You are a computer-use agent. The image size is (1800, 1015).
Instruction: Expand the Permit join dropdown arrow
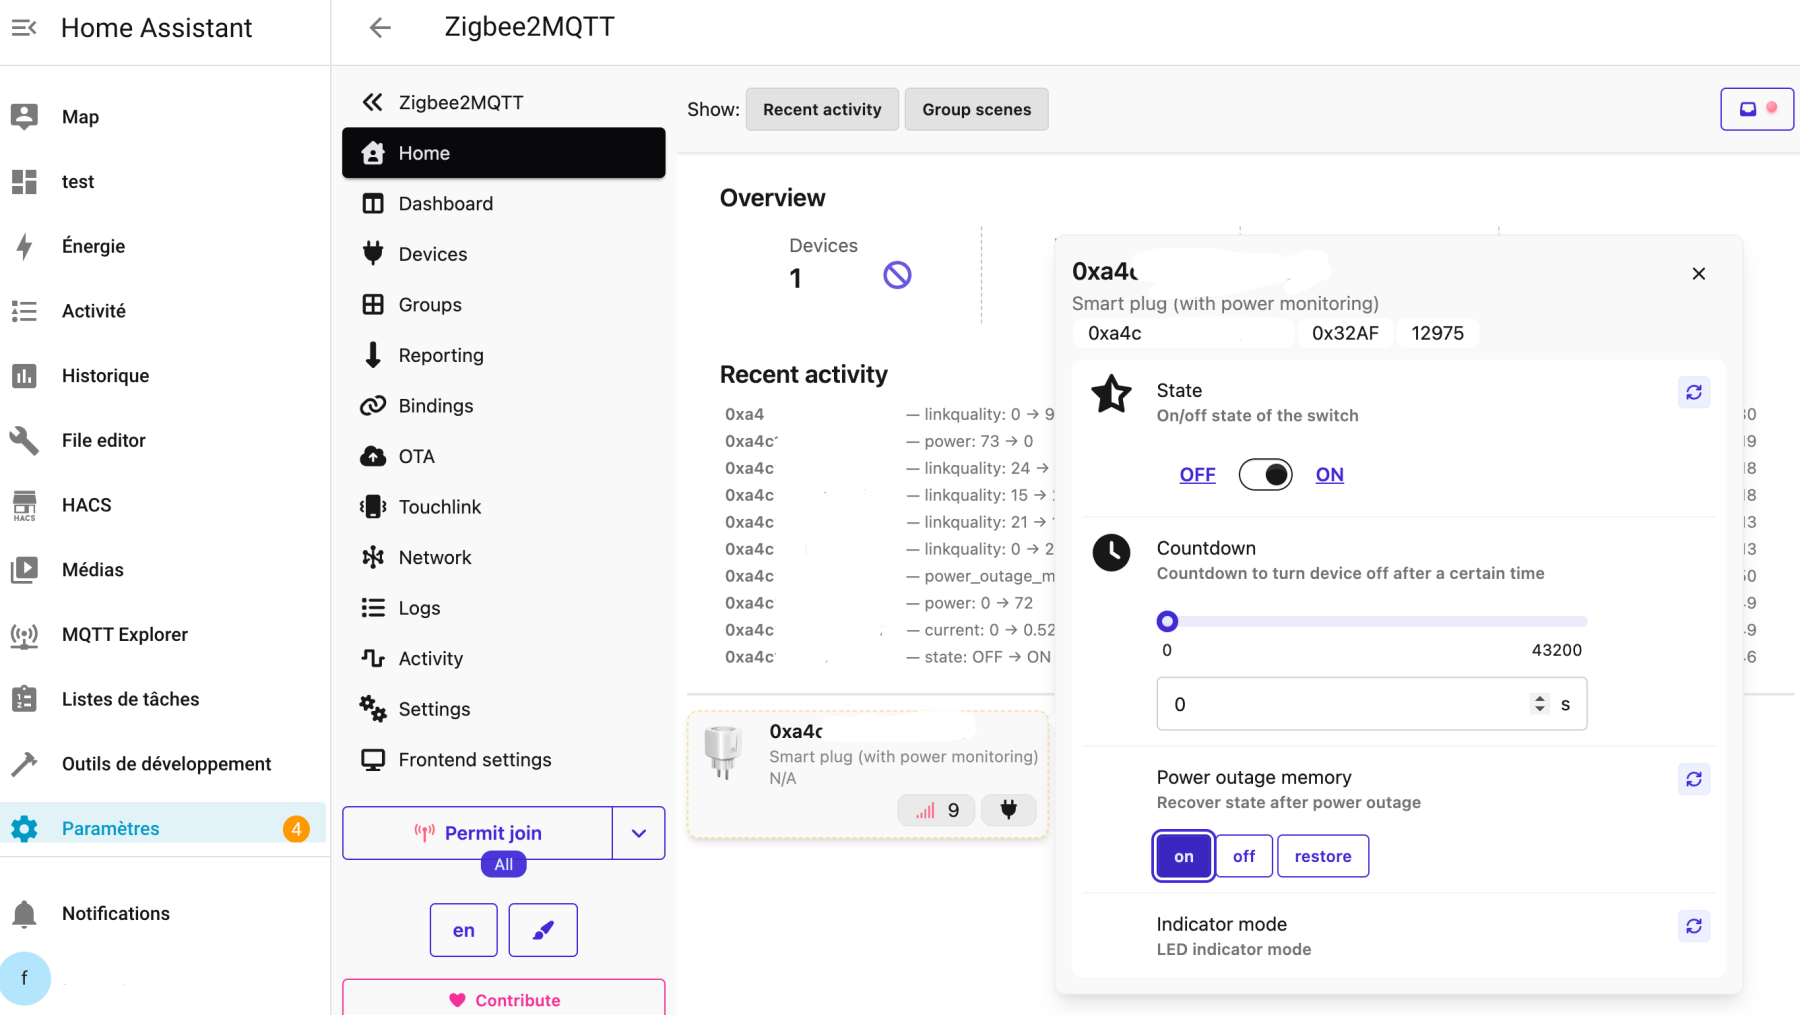coord(639,833)
